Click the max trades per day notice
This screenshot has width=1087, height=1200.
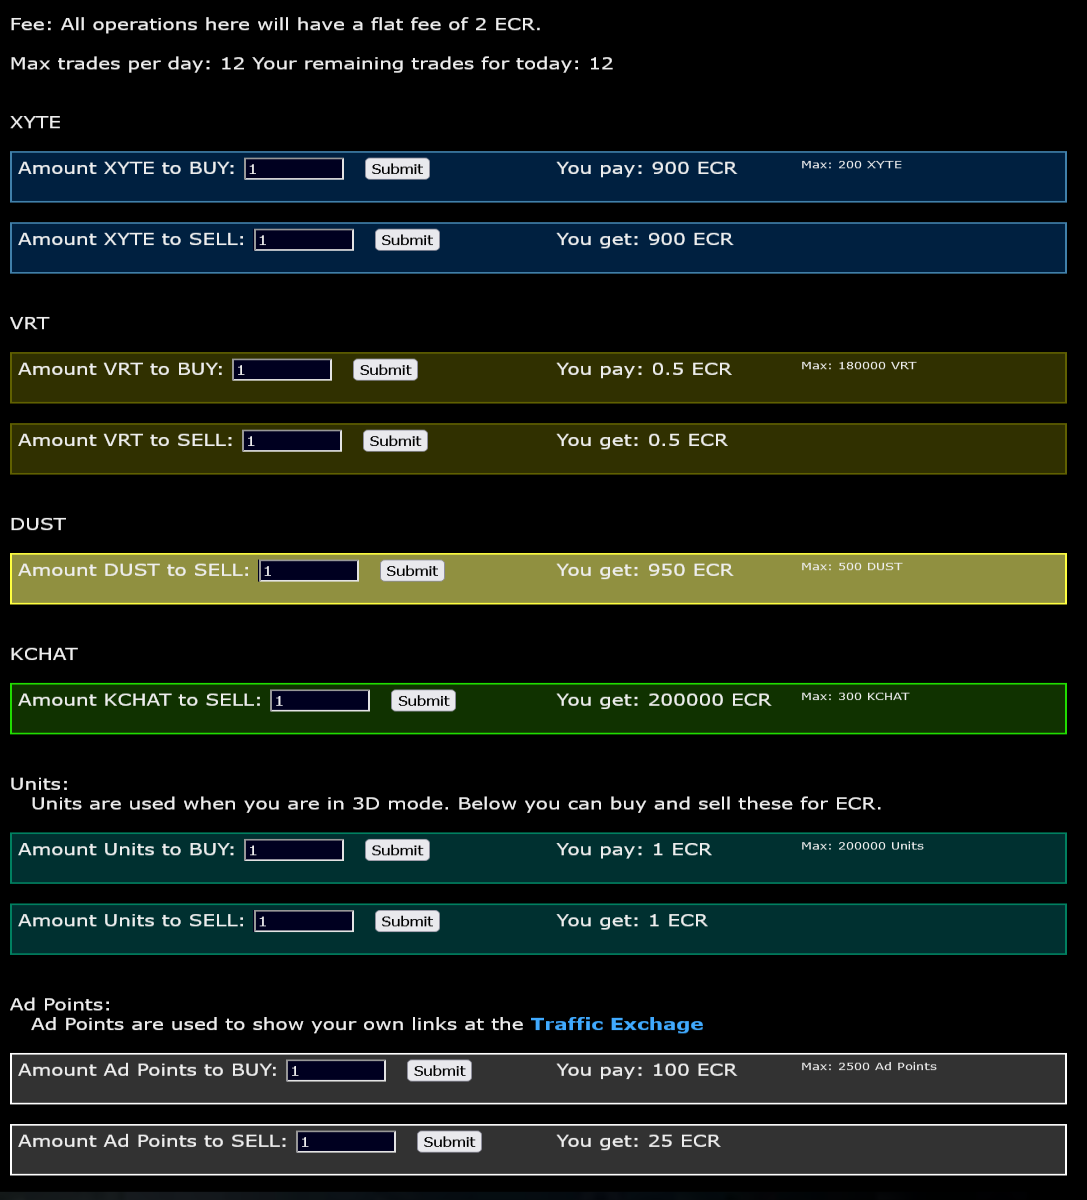[x=312, y=64]
